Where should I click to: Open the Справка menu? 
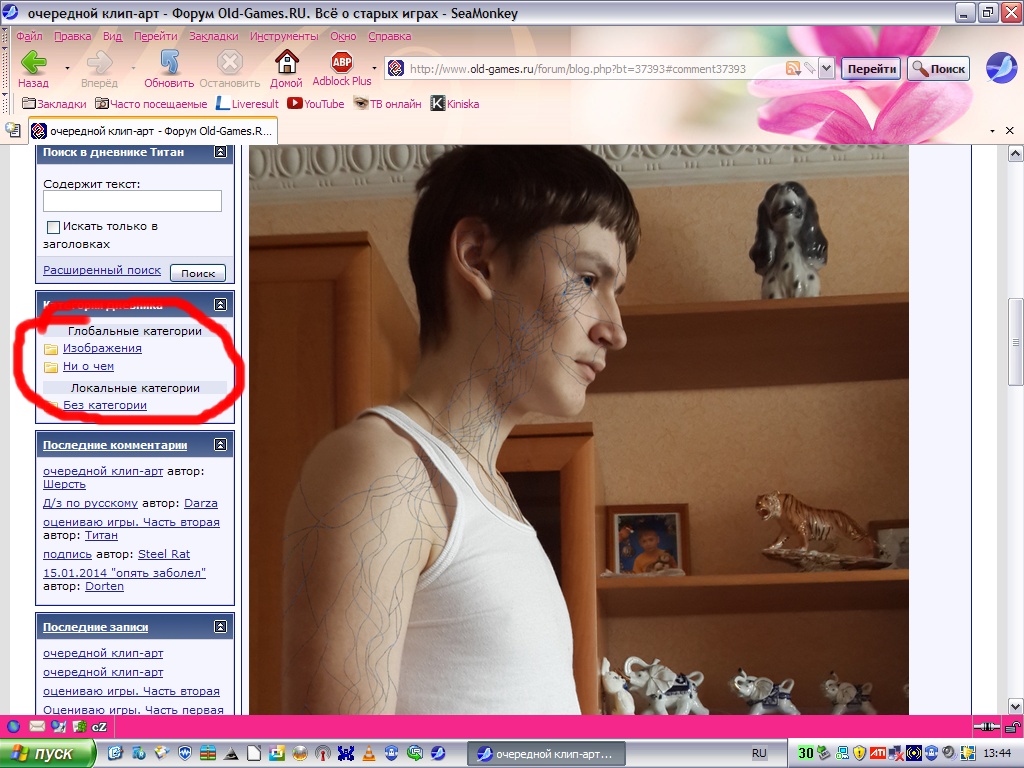pos(389,36)
